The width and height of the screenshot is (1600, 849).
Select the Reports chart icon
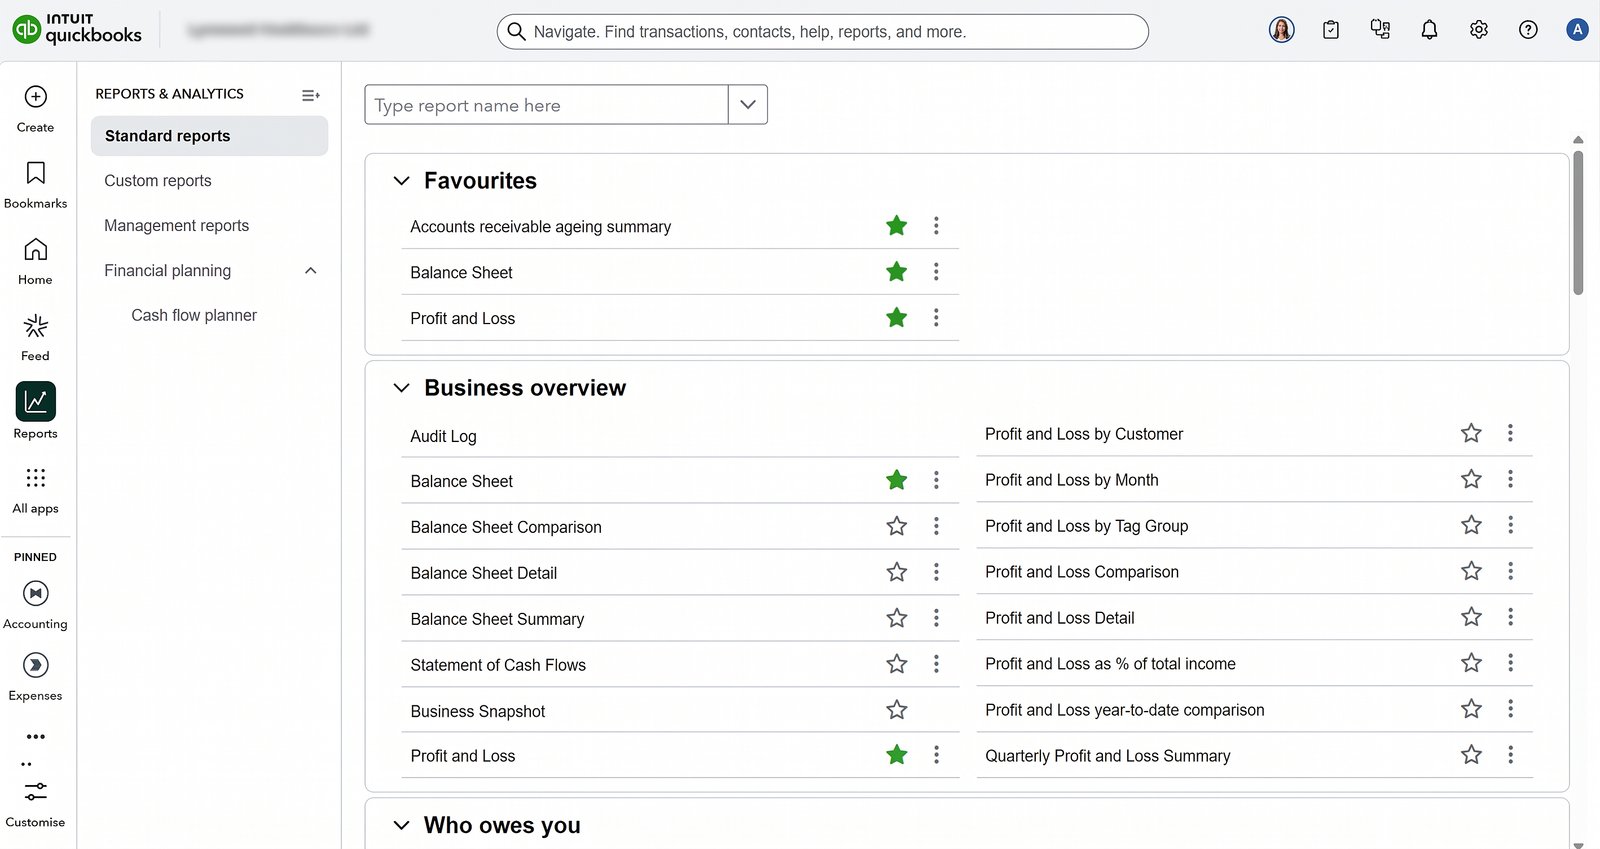[x=36, y=402]
